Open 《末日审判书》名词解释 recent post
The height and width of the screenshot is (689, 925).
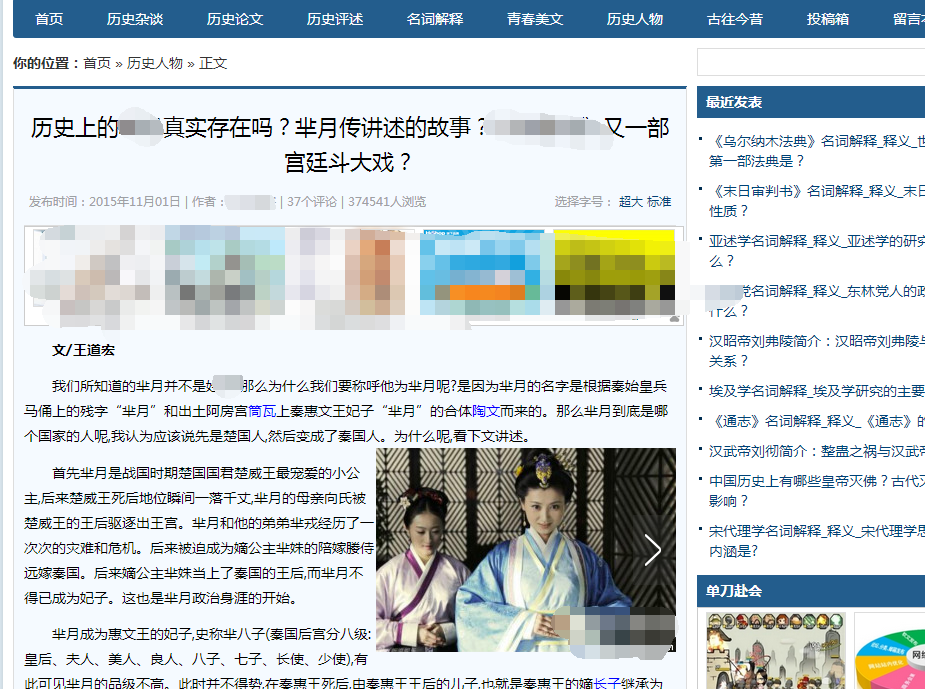816,201
